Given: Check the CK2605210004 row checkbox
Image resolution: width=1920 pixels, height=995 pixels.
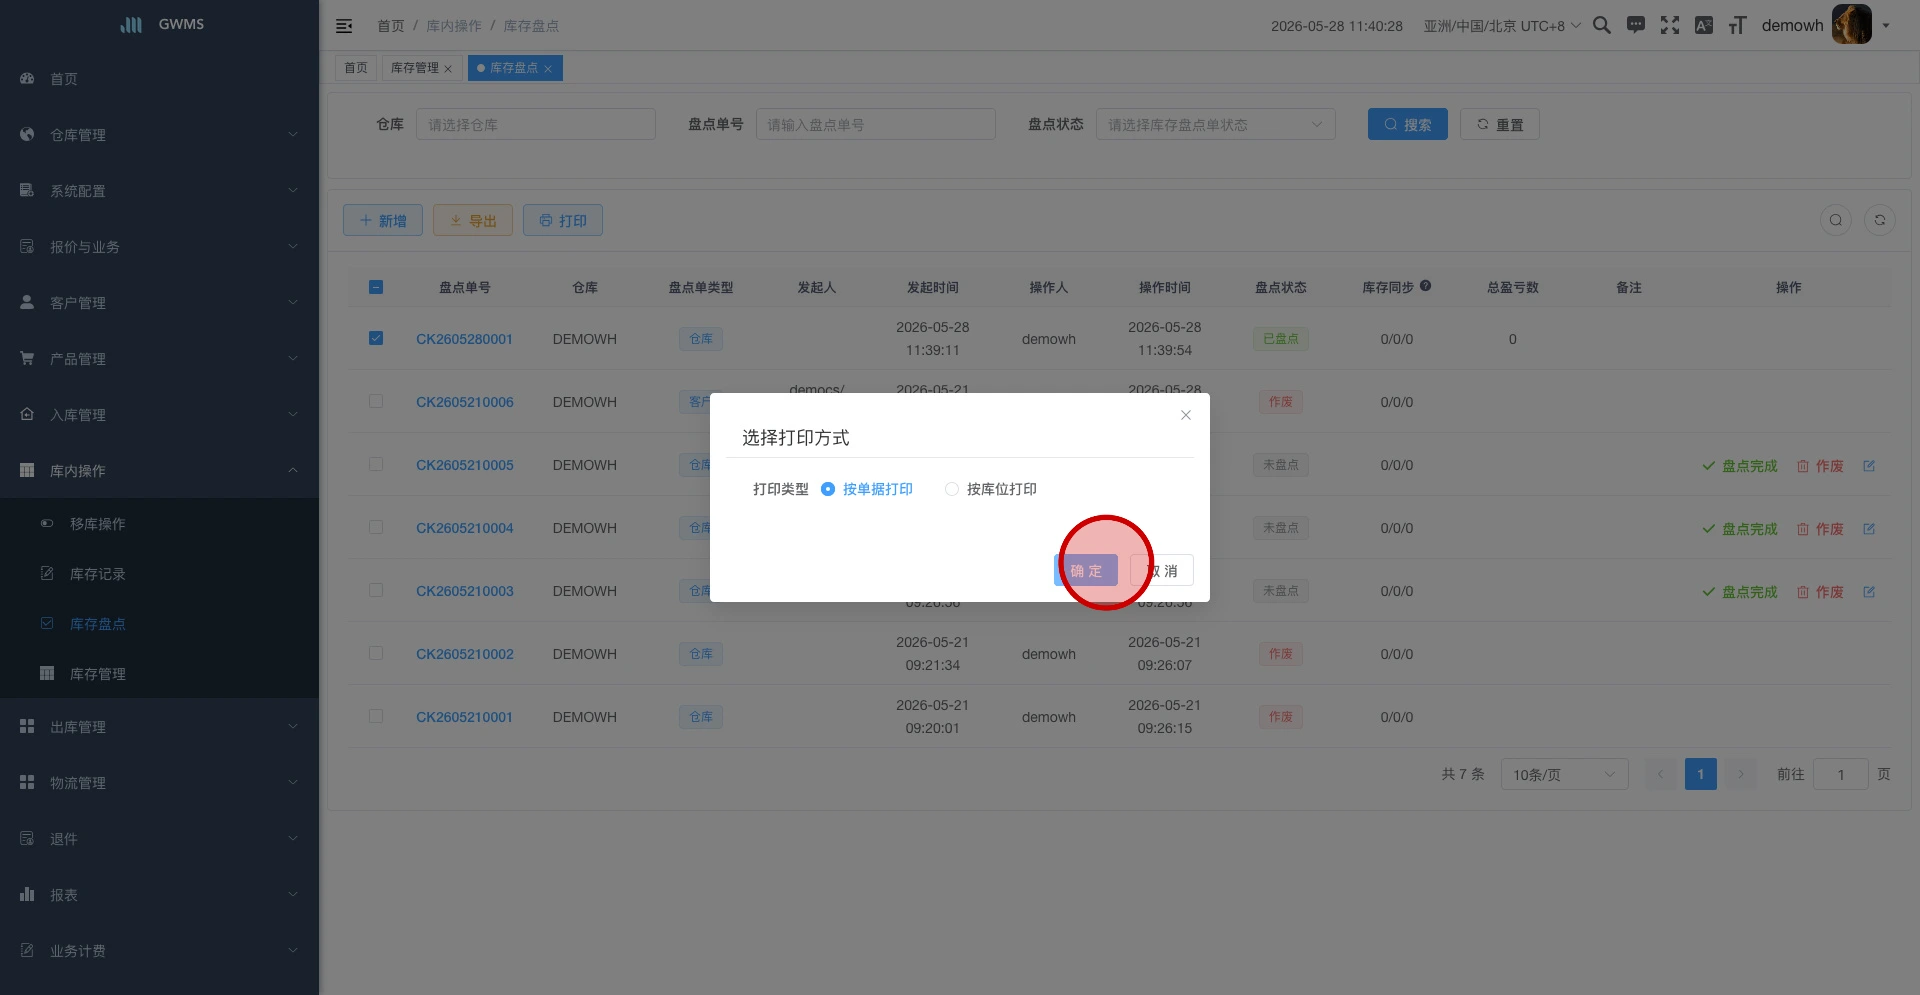Looking at the screenshot, I should click(x=376, y=527).
